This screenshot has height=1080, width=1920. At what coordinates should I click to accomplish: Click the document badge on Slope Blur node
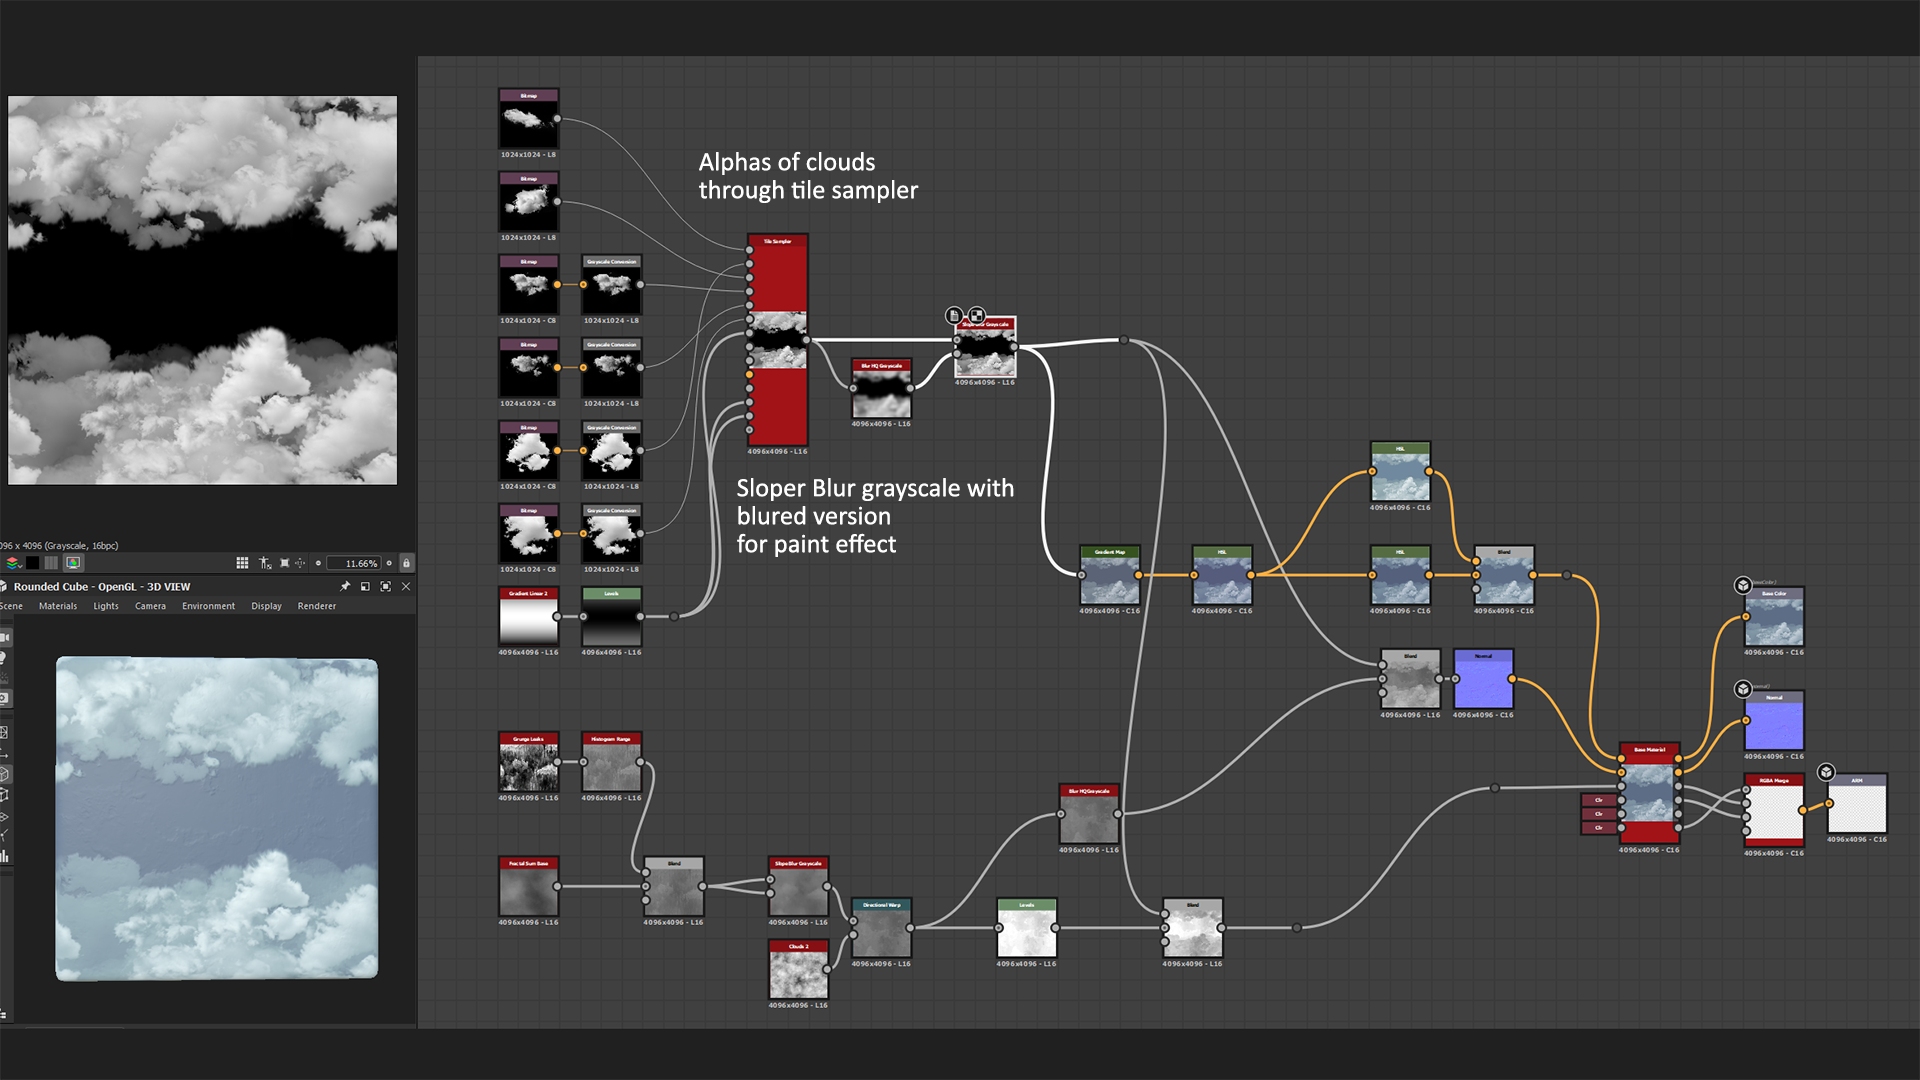coord(954,315)
